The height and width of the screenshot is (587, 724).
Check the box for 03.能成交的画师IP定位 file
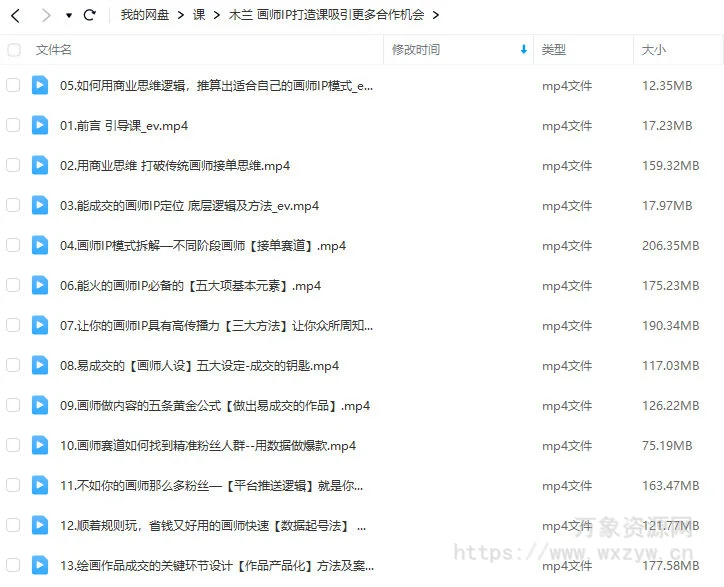point(13,205)
